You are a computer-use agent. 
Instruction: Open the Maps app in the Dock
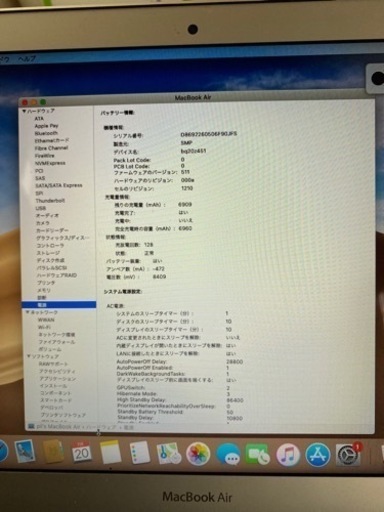pos(169,453)
